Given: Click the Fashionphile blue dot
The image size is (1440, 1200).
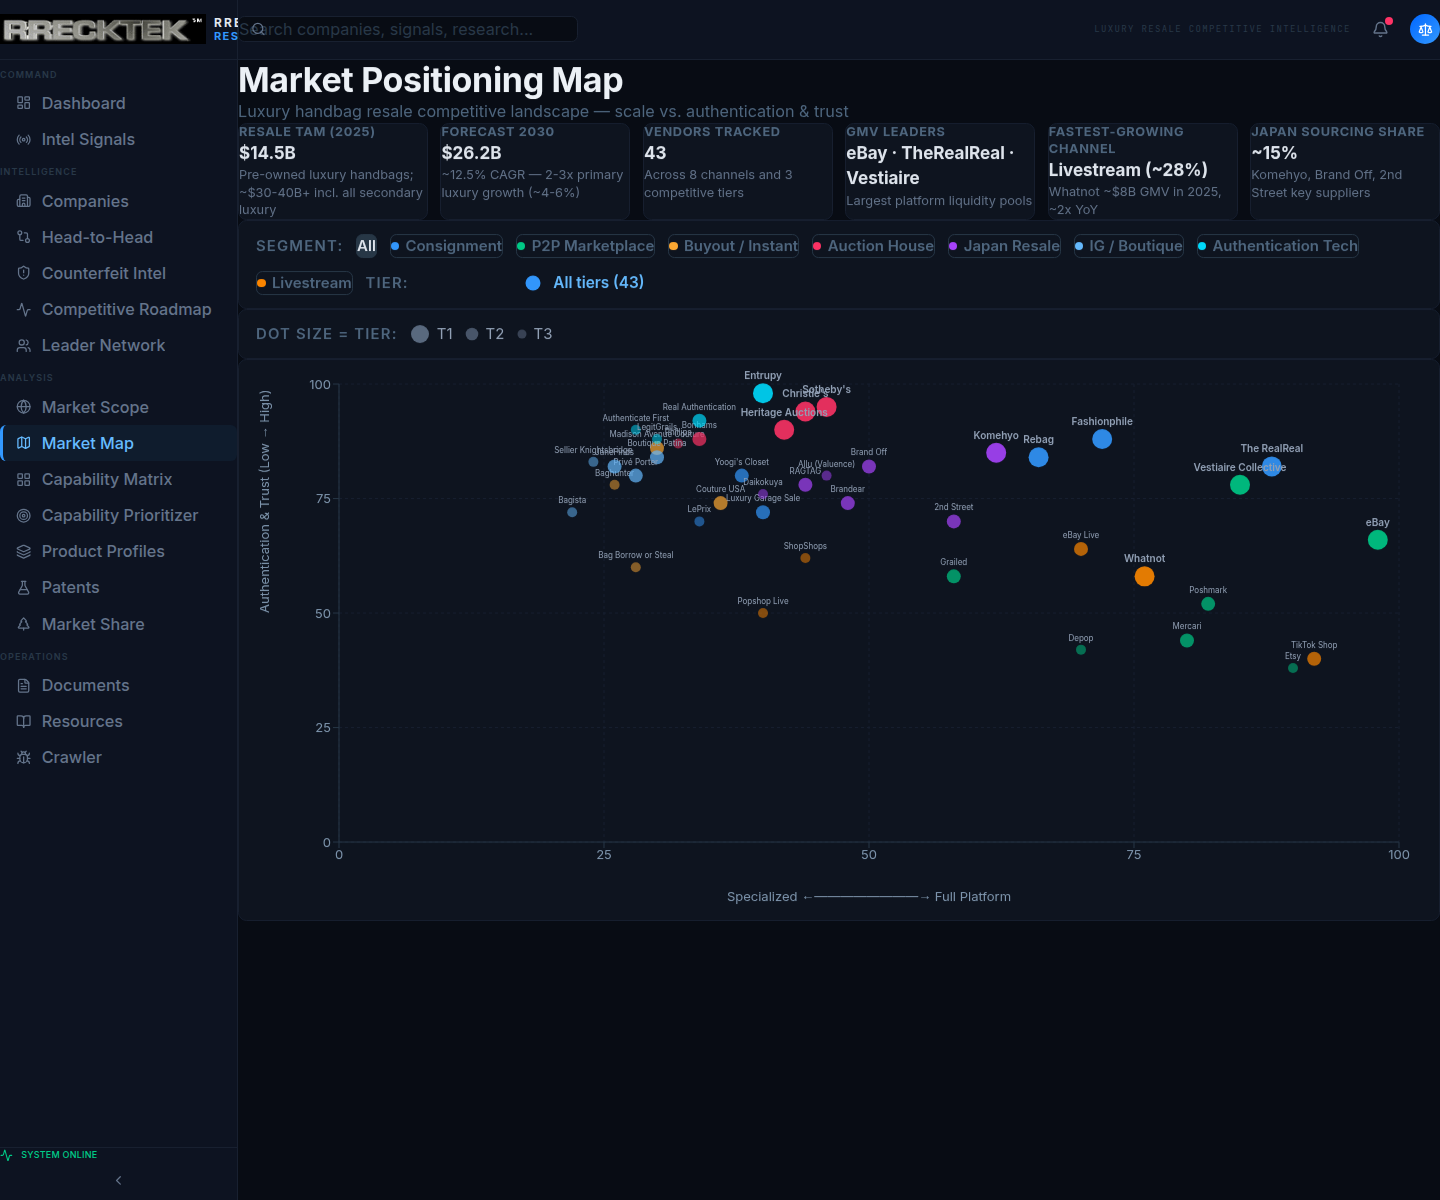Looking at the screenshot, I should pyautogui.click(x=1102, y=439).
